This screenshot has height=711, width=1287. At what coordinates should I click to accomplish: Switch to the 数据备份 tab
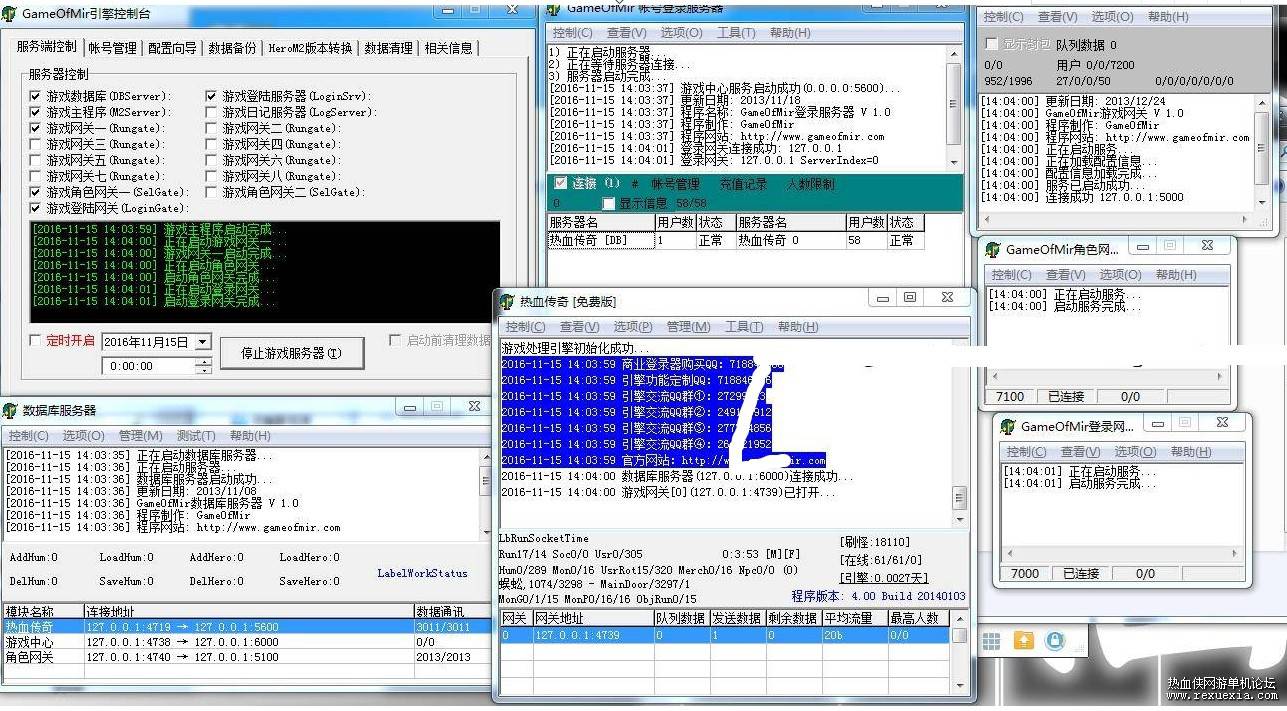coord(232,48)
